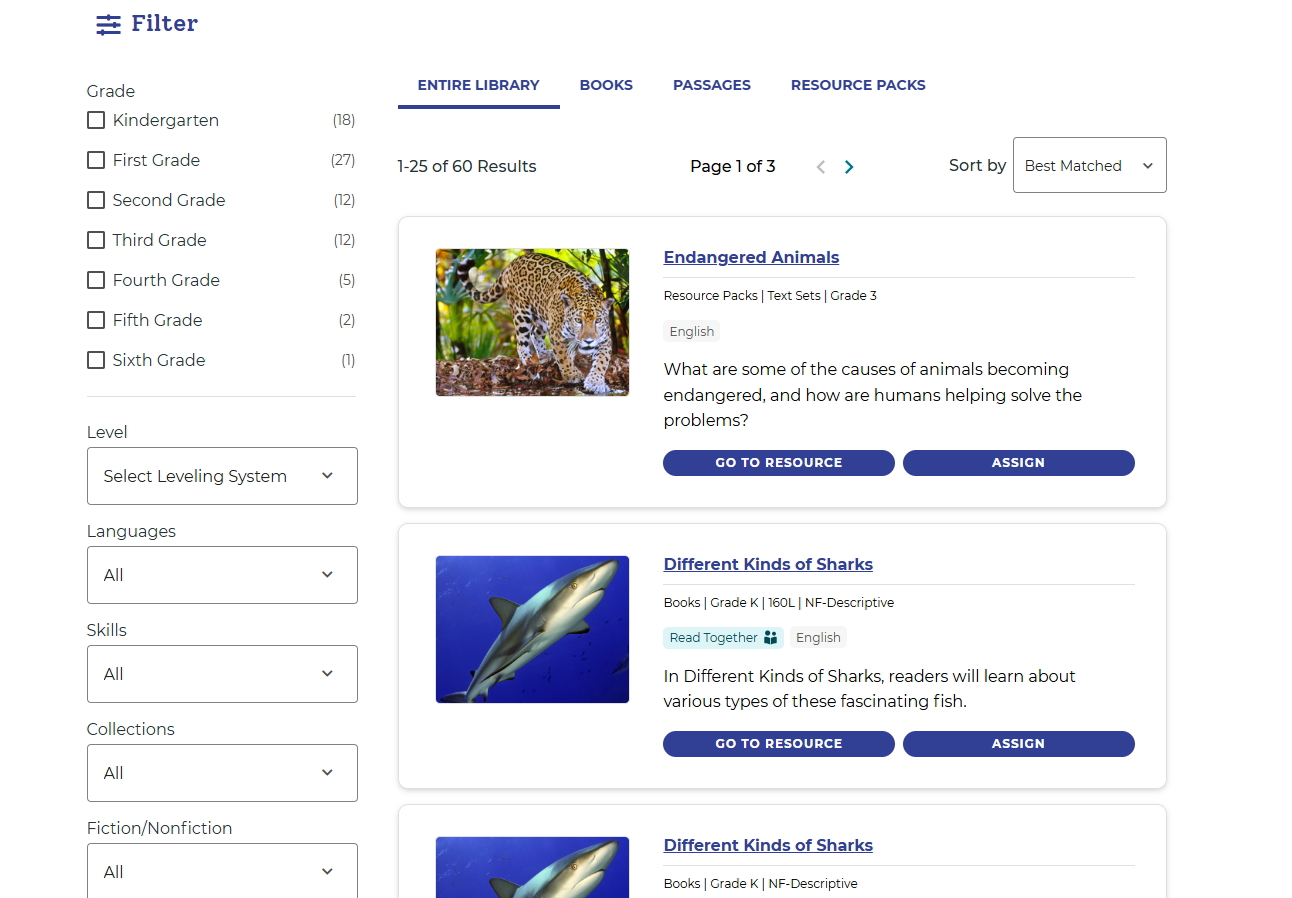Open the Sort by Best Matched dropdown
Screen dimensions: 1292x898
point(1090,165)
